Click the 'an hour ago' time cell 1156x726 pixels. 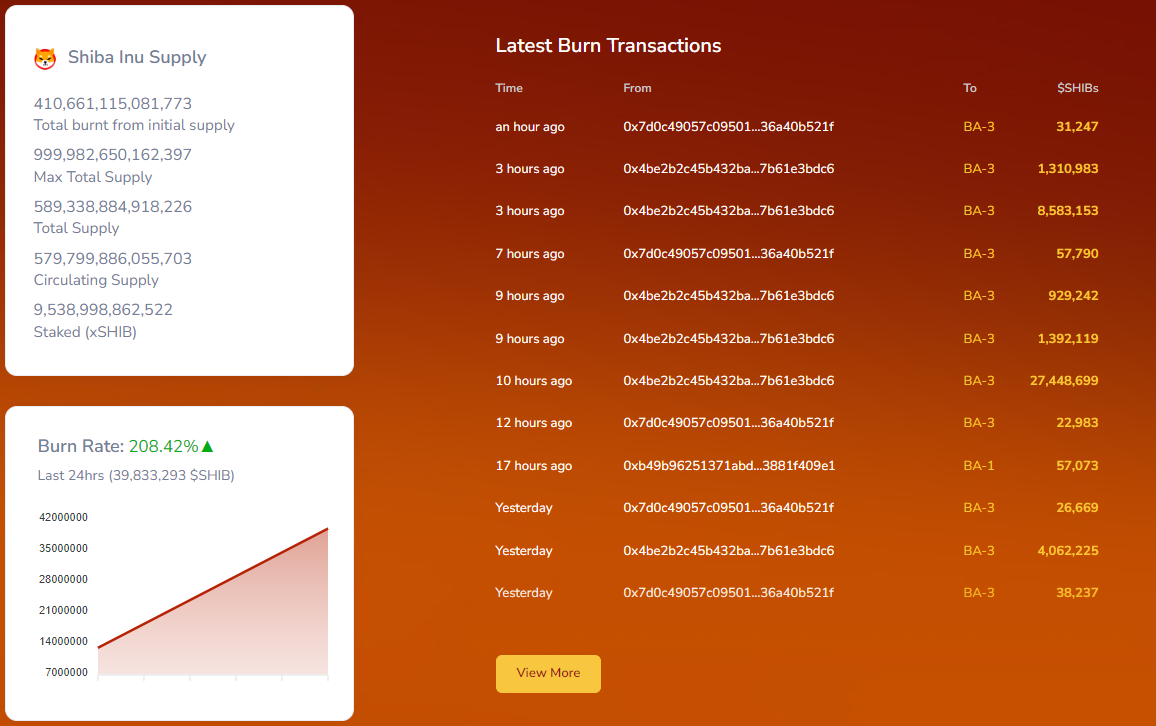(x=530, y=127)
